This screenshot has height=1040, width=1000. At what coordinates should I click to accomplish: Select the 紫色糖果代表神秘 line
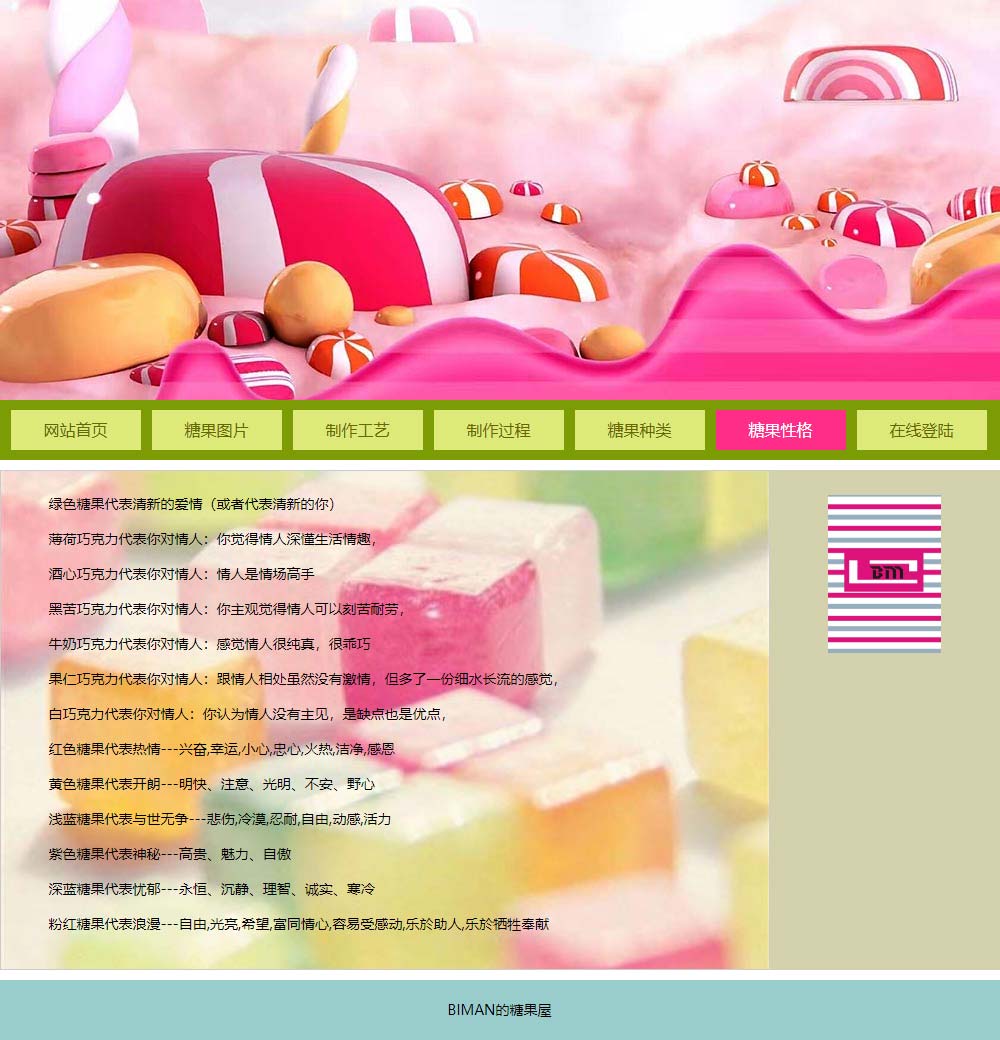(170, 854)
